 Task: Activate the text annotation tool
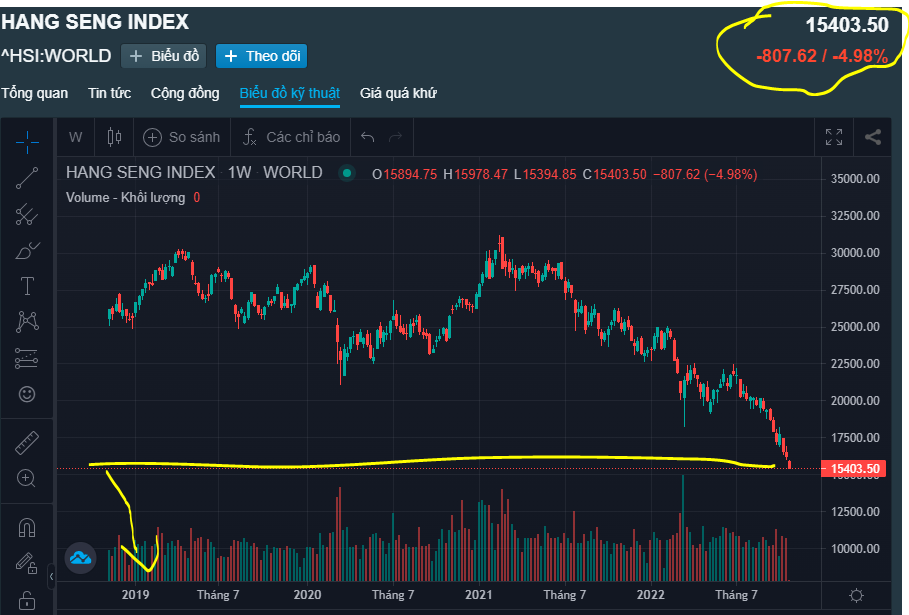click(27, 286)
